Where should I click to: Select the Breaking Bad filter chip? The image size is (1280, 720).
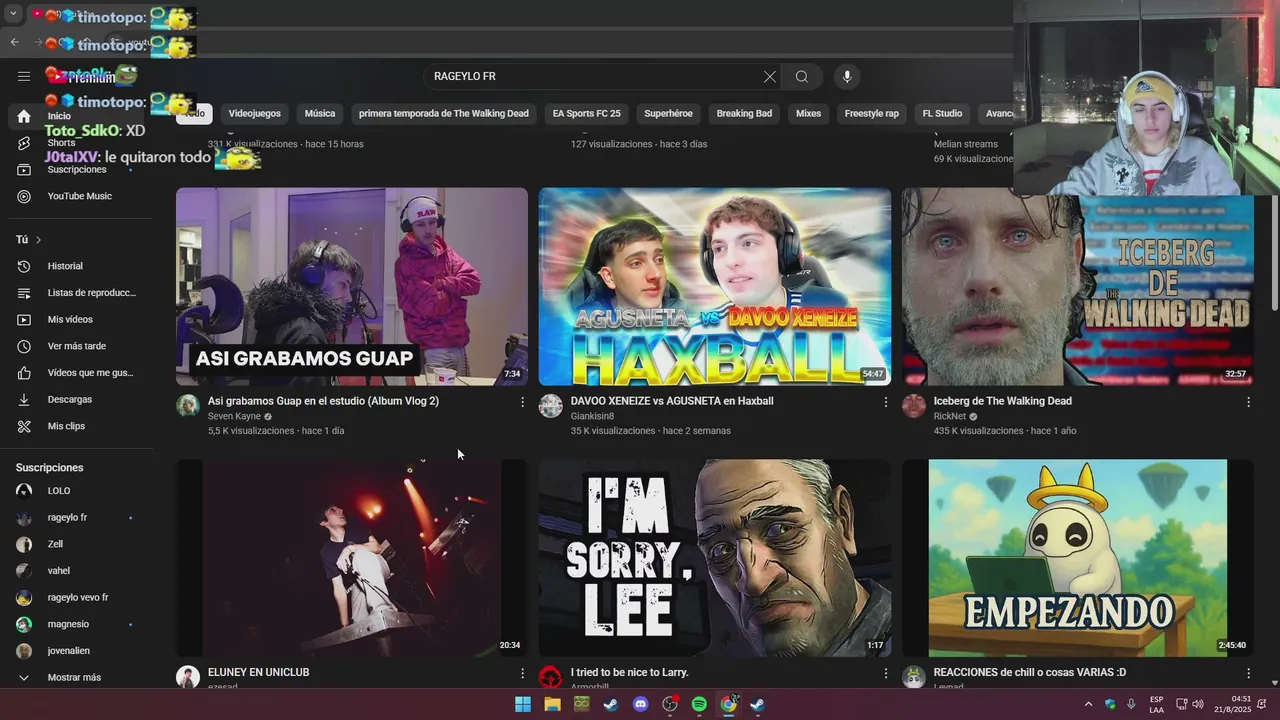[x=744, y=114]
